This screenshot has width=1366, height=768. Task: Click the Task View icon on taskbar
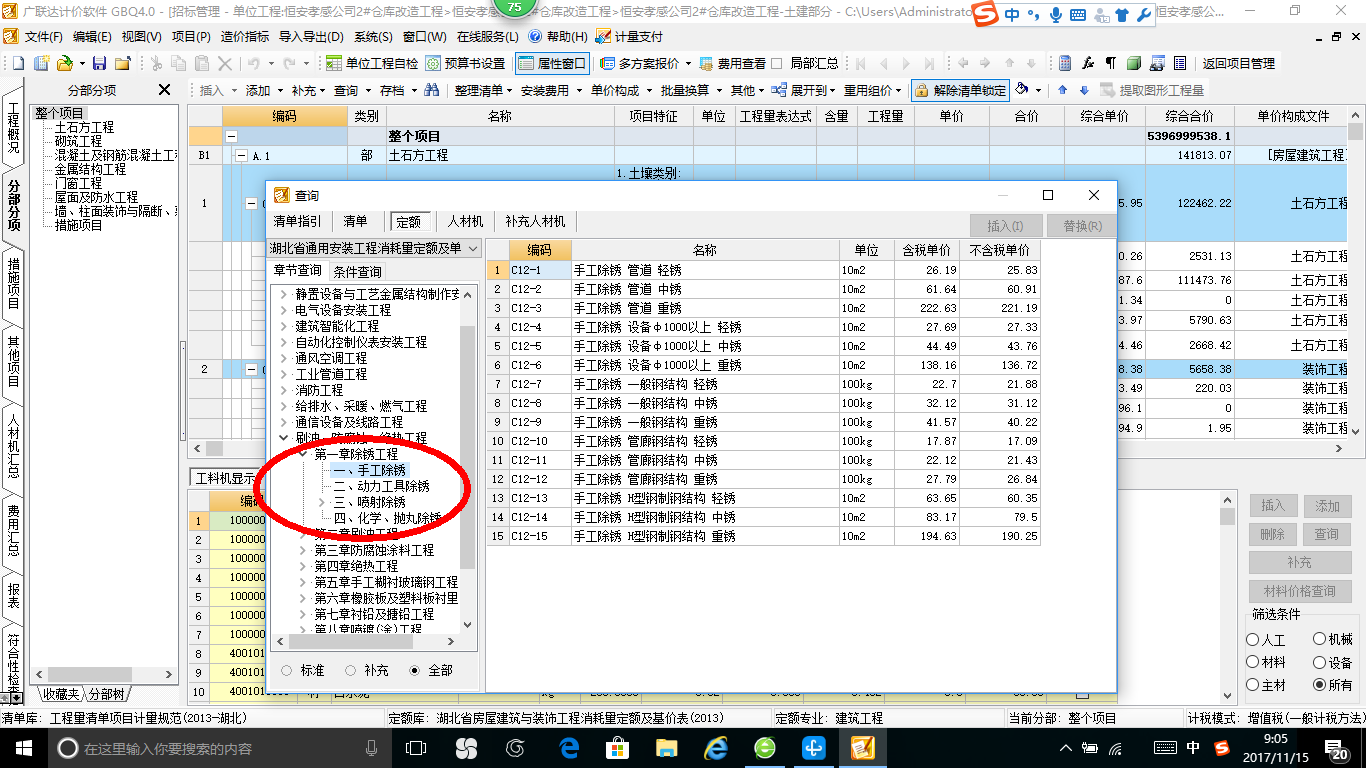[416, 748]
